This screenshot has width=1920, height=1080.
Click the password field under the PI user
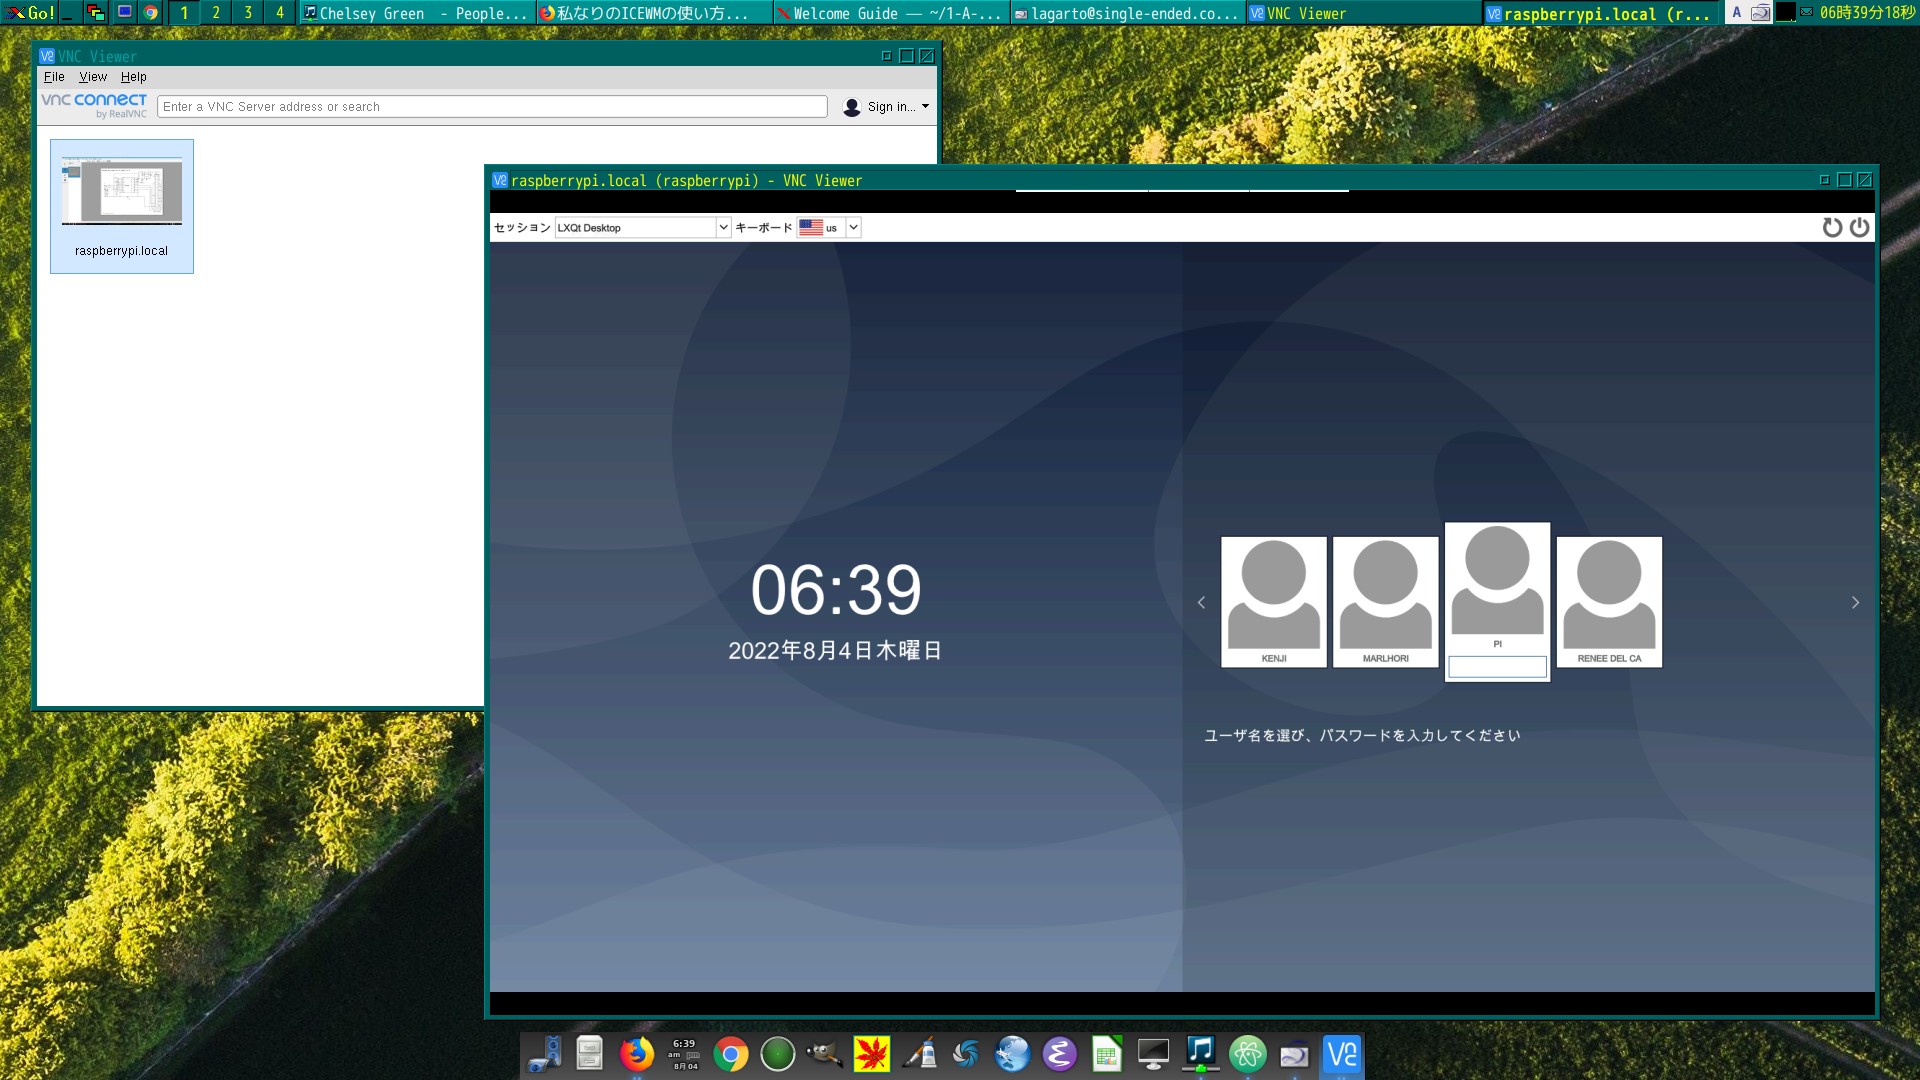pos(1496,666)
